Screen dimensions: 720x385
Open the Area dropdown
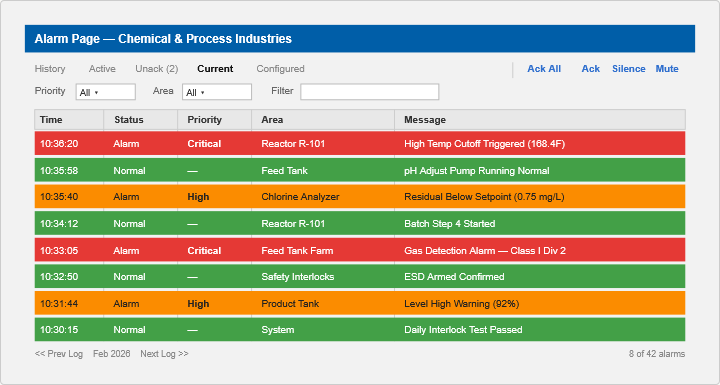pos(217,92)
